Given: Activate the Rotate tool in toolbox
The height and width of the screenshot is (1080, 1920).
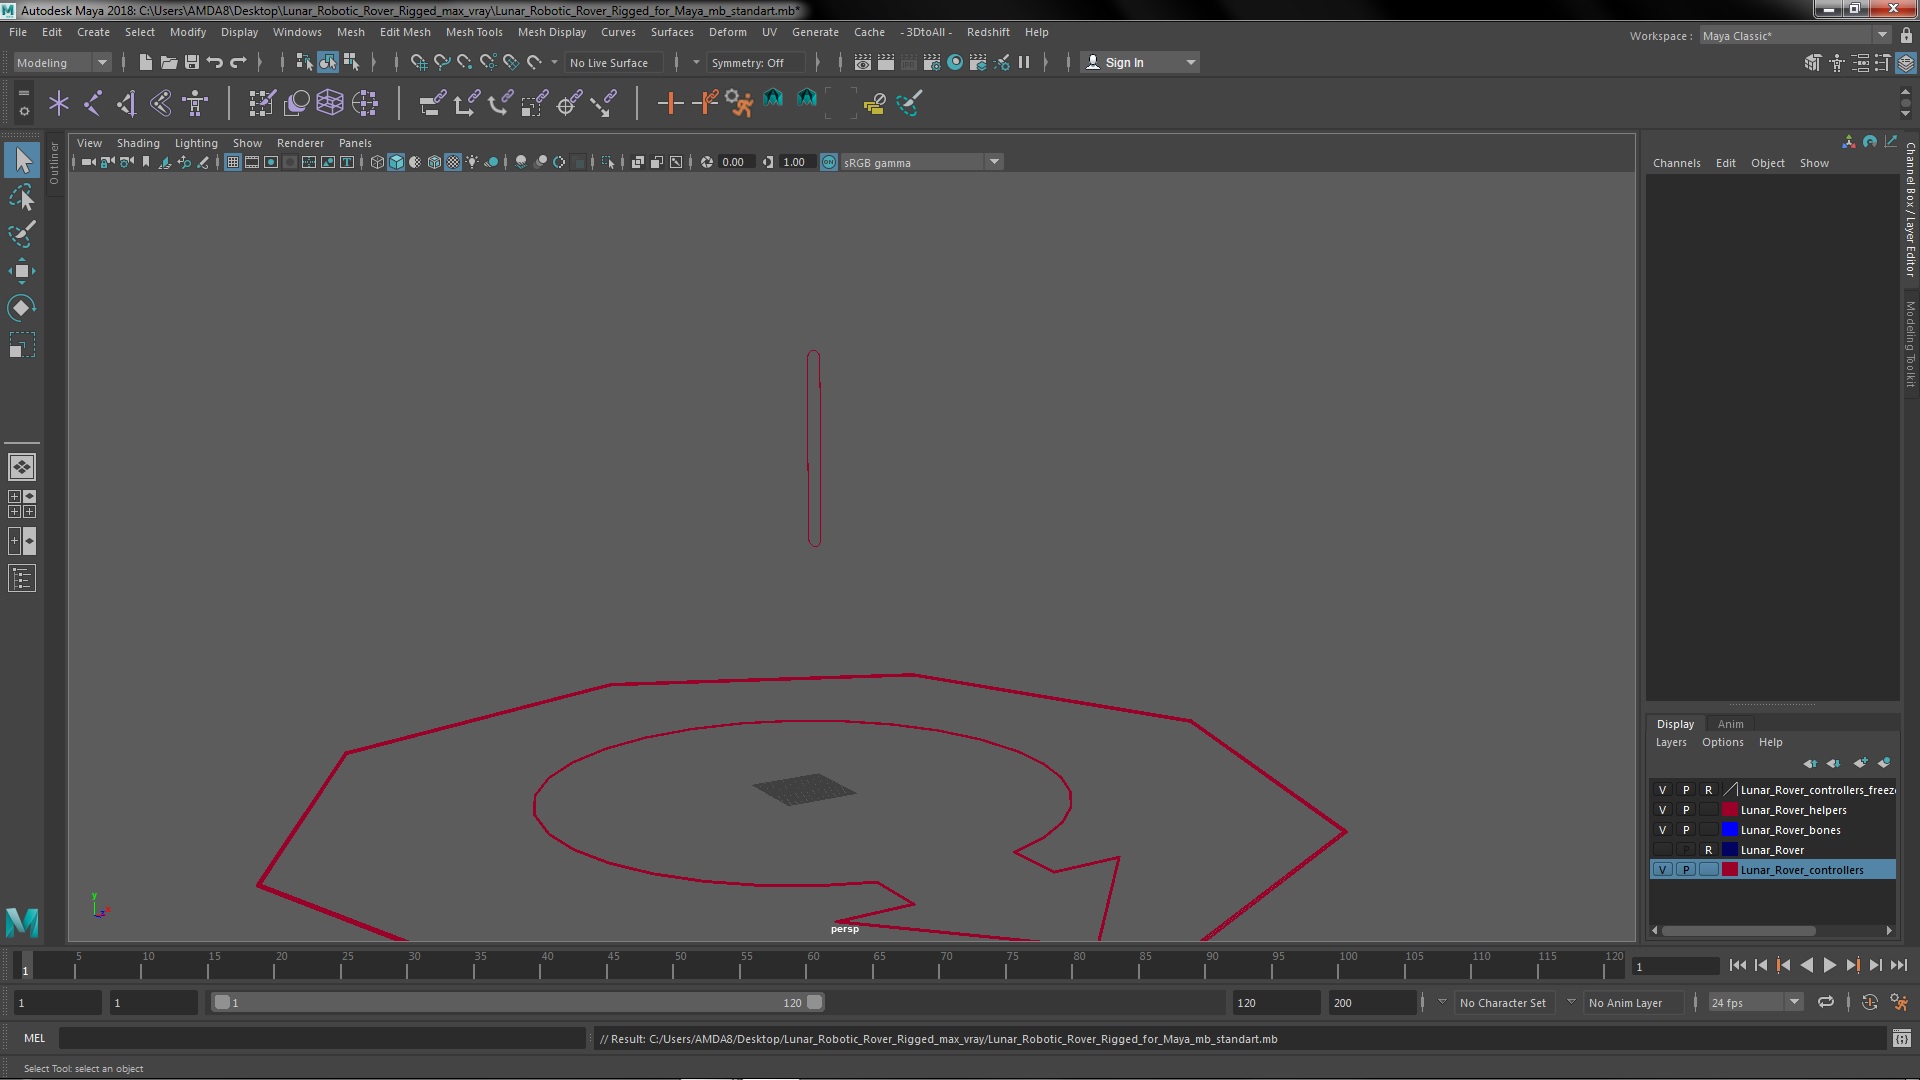Looking at the screenshot, I should pyautogui.click(x=22, y=308).
